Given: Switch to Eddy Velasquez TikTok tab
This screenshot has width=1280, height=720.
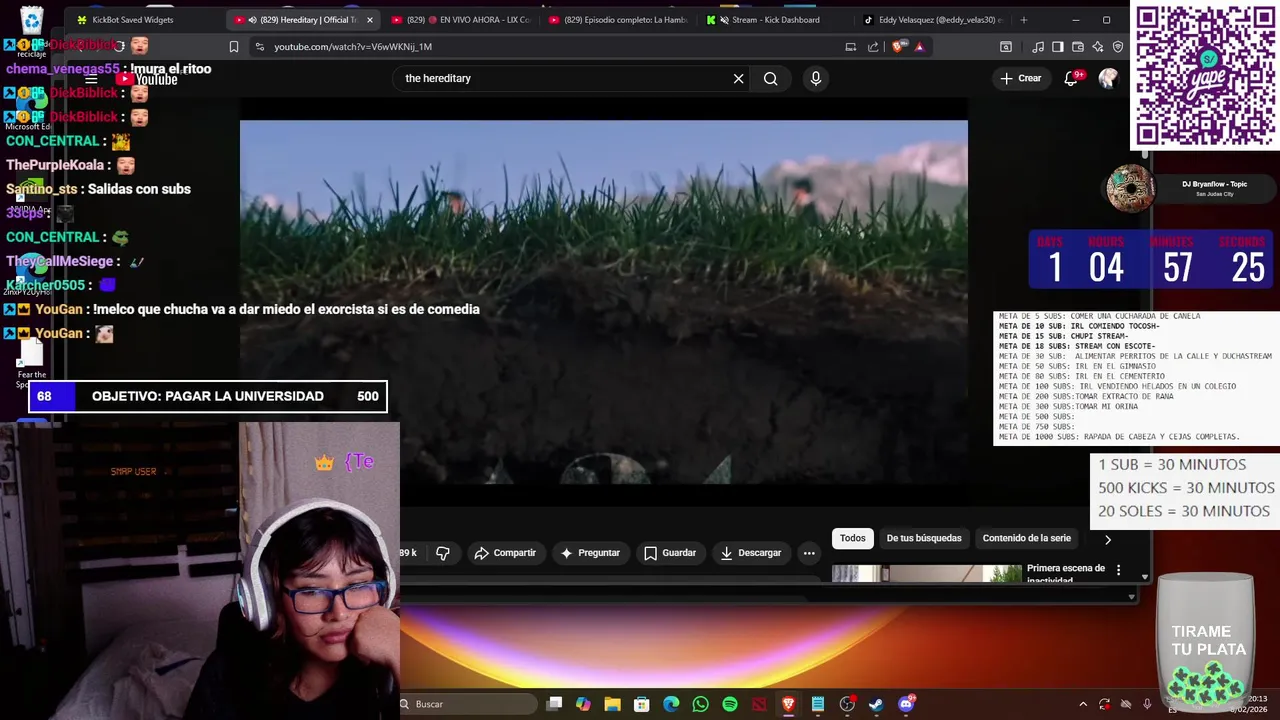Looking at the screenshot, I should click(x=932, y=20).
